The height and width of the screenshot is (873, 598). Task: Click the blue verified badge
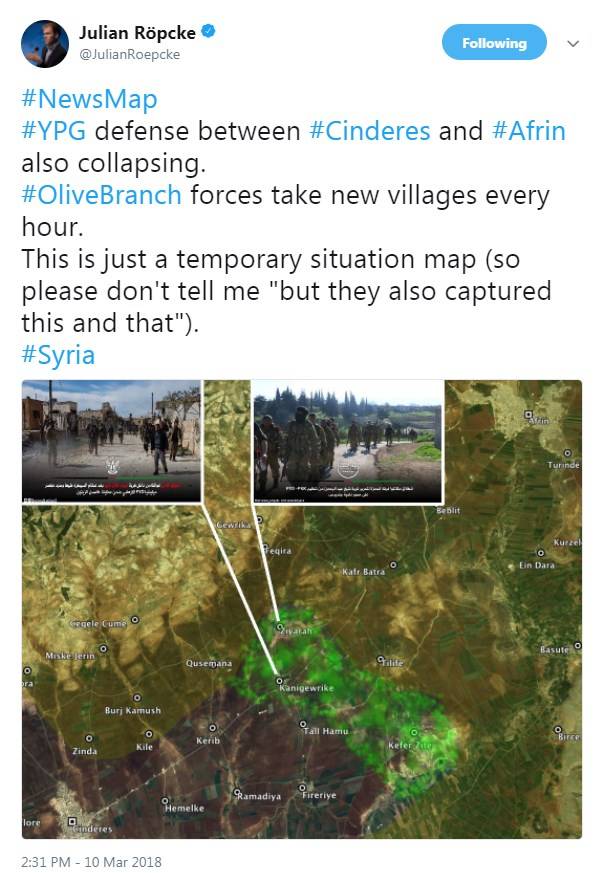(x=208, y=32)
